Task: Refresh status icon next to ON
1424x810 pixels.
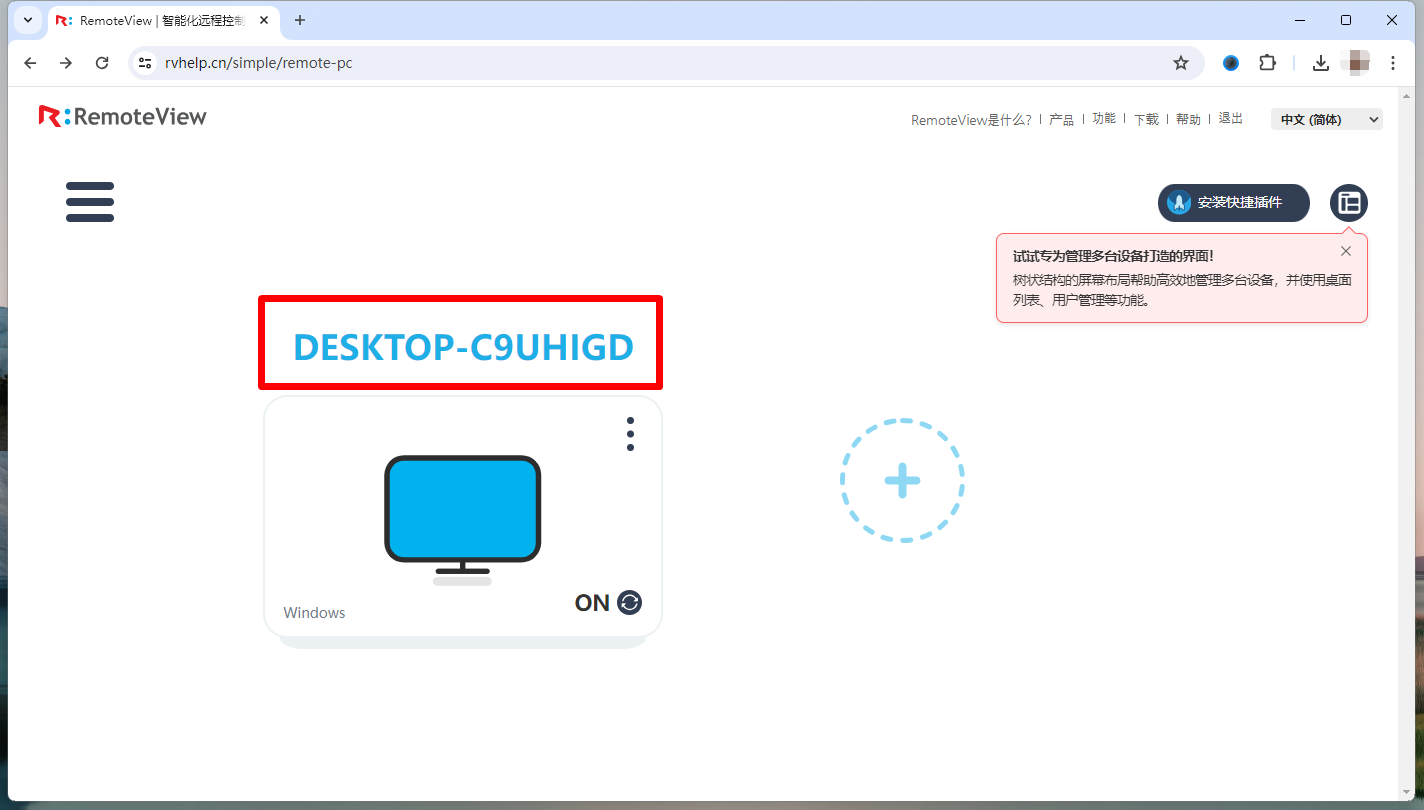Action: pyautogui.click(x=629, y=602)
